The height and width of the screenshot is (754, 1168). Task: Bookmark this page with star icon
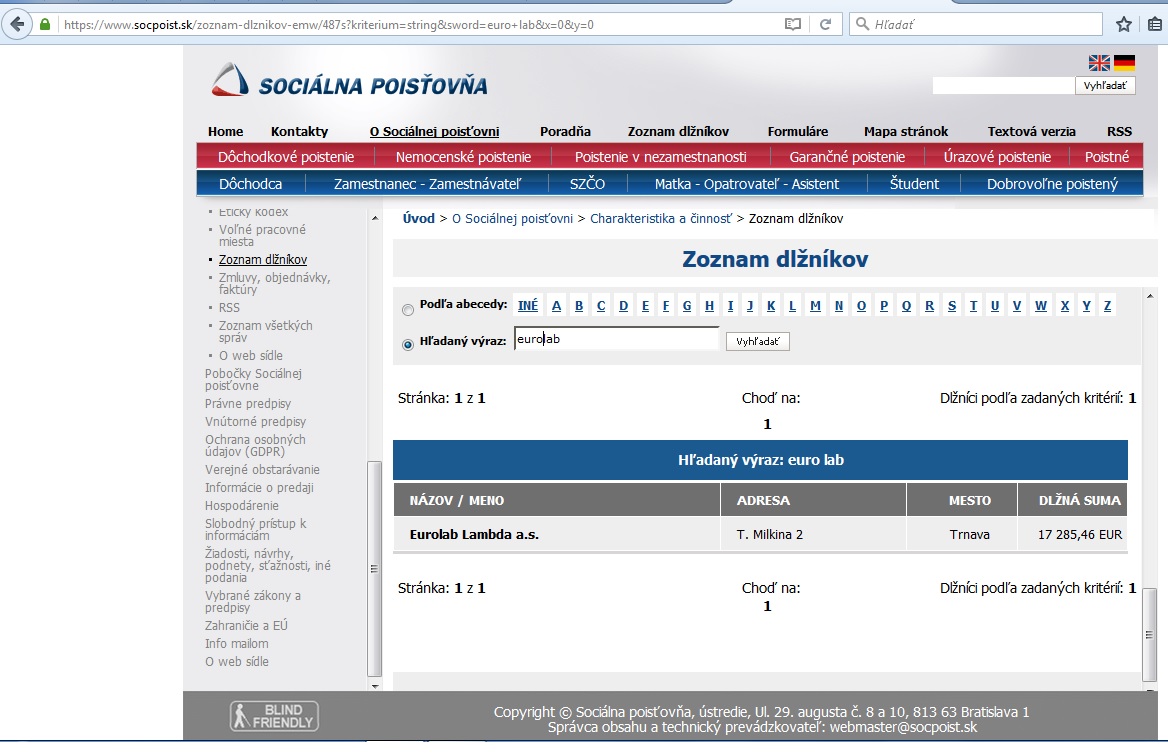click(x=1123, y=24)
